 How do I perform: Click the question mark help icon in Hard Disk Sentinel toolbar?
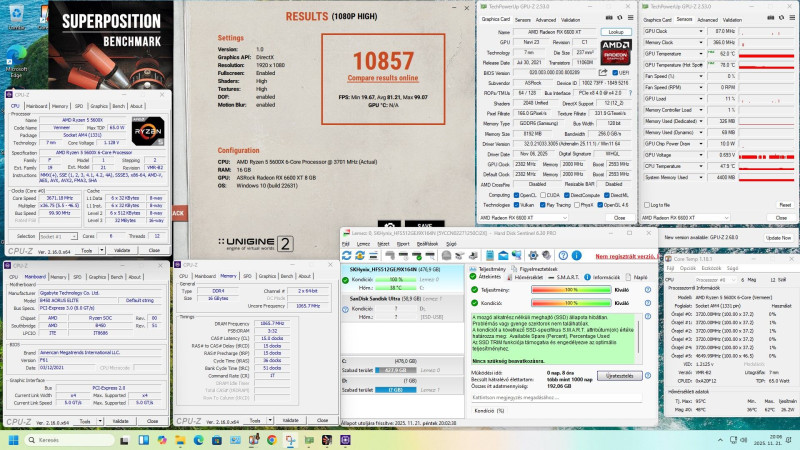[x=563, y=256]
